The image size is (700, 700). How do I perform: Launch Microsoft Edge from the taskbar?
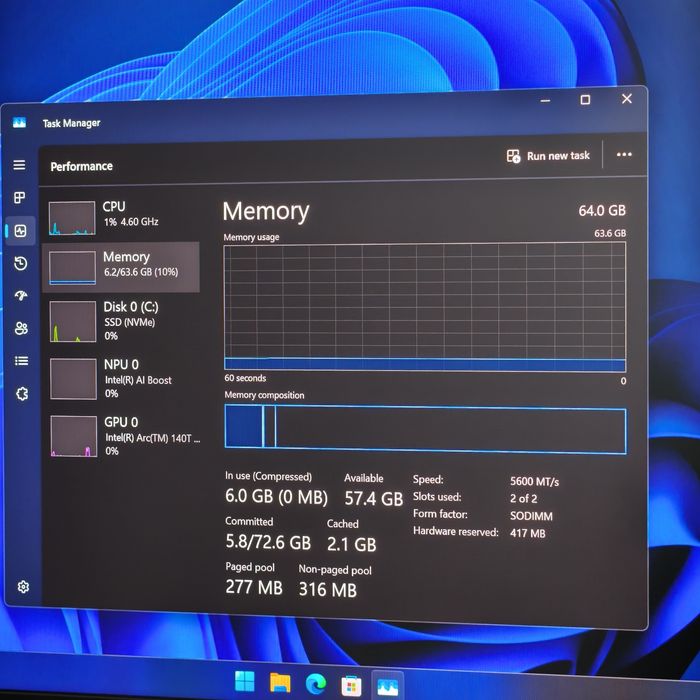point(316,684)
